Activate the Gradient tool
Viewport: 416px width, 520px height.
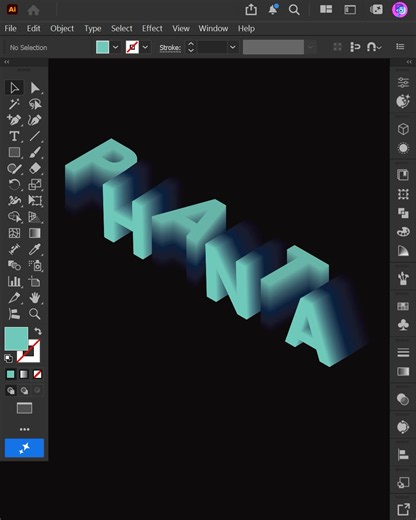(35, 233)
